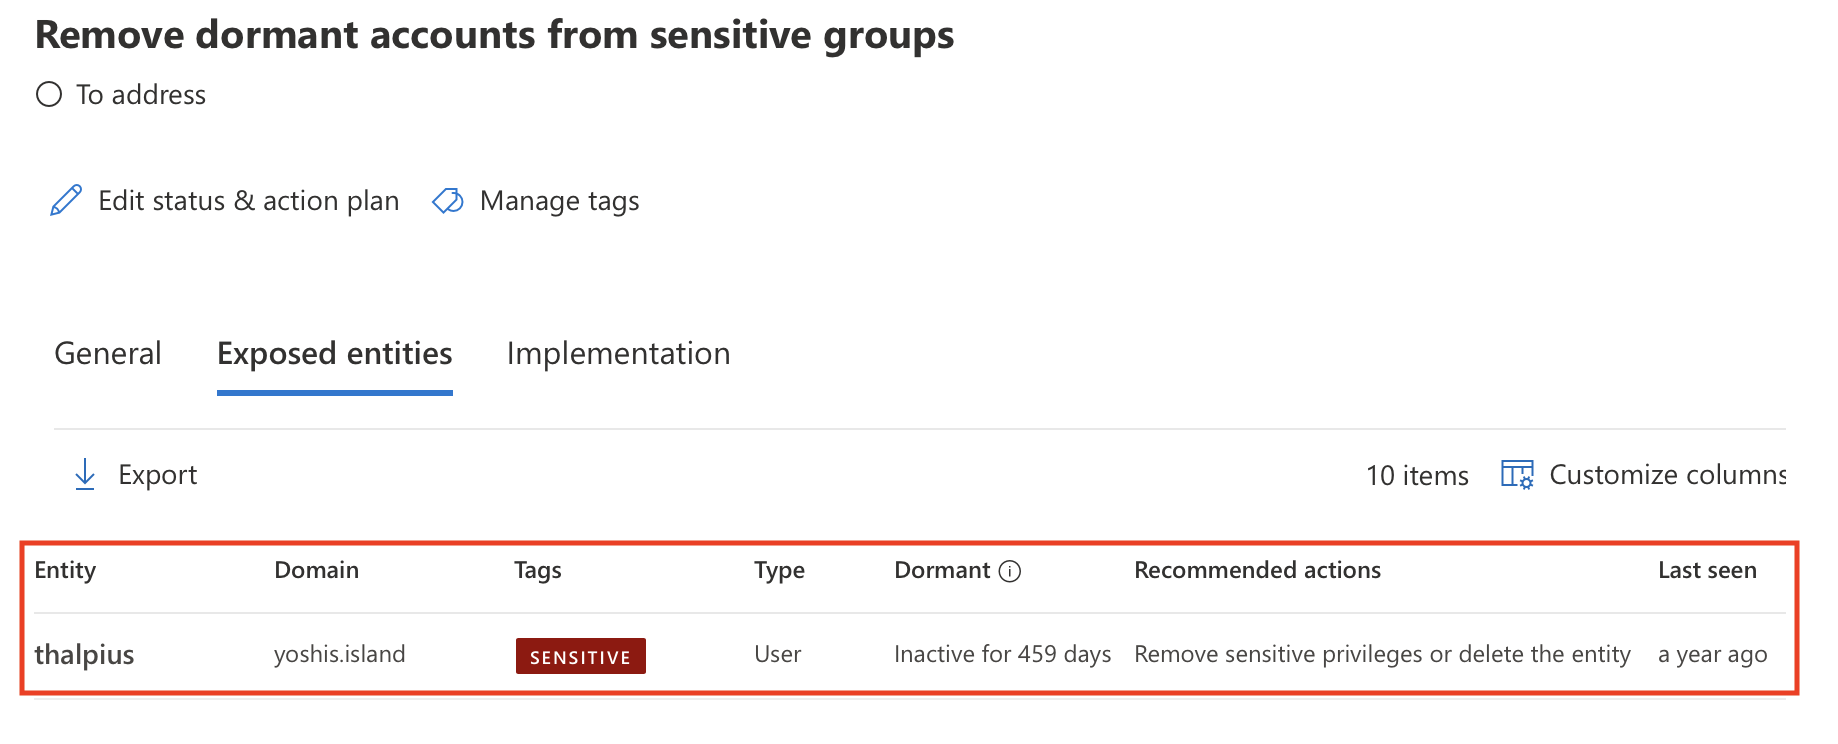Click the tag icon beside Manage tags
The image size is (1838, 744).
447,200
